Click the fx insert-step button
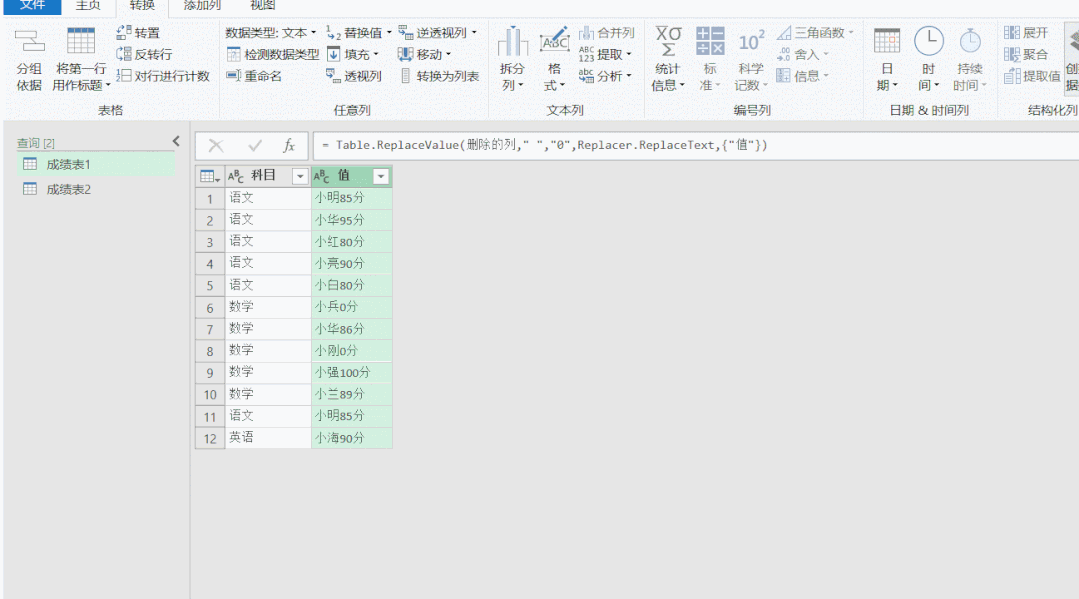This screenshot has height=599, width=1079. 289,145
